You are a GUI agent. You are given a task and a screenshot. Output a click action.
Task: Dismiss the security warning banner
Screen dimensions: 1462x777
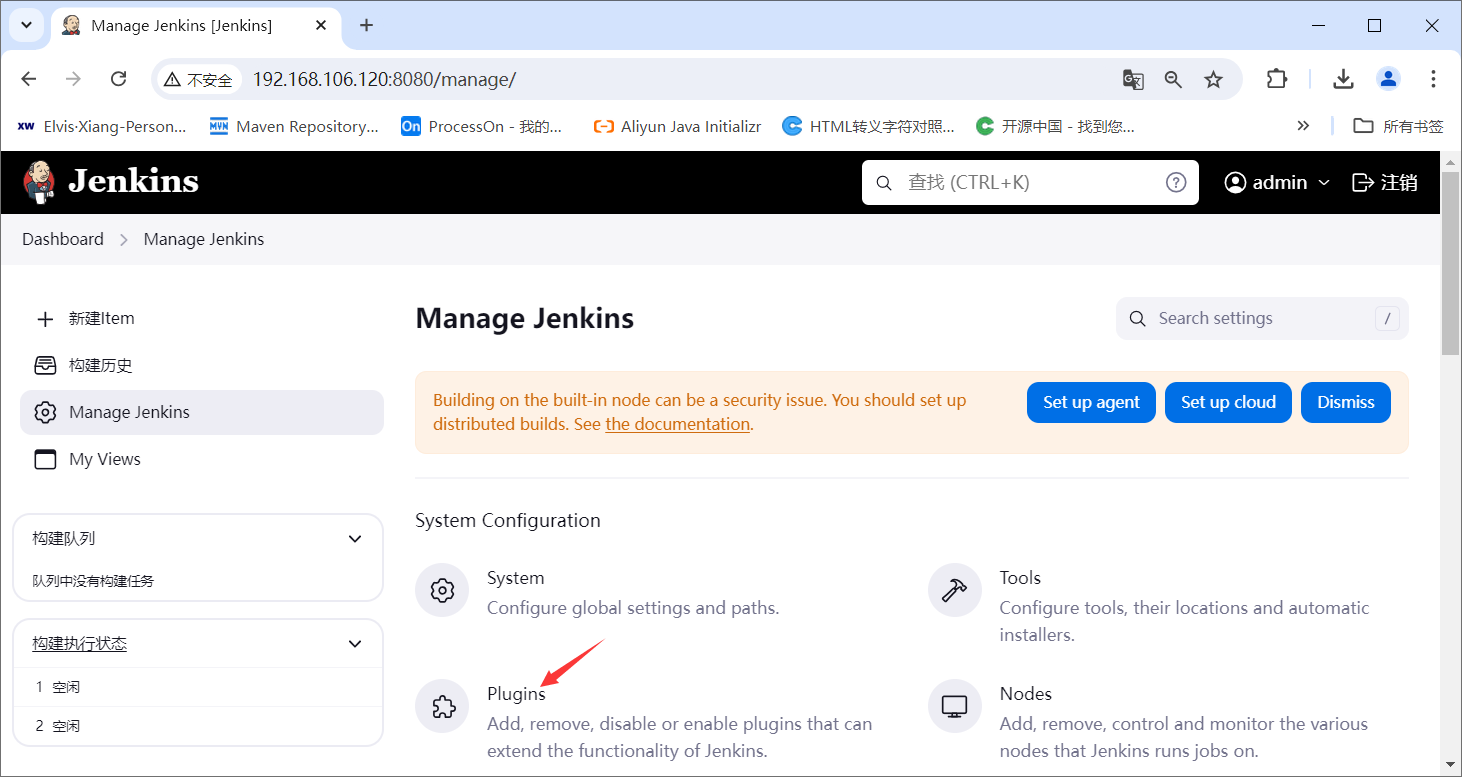click(1346, 402)
